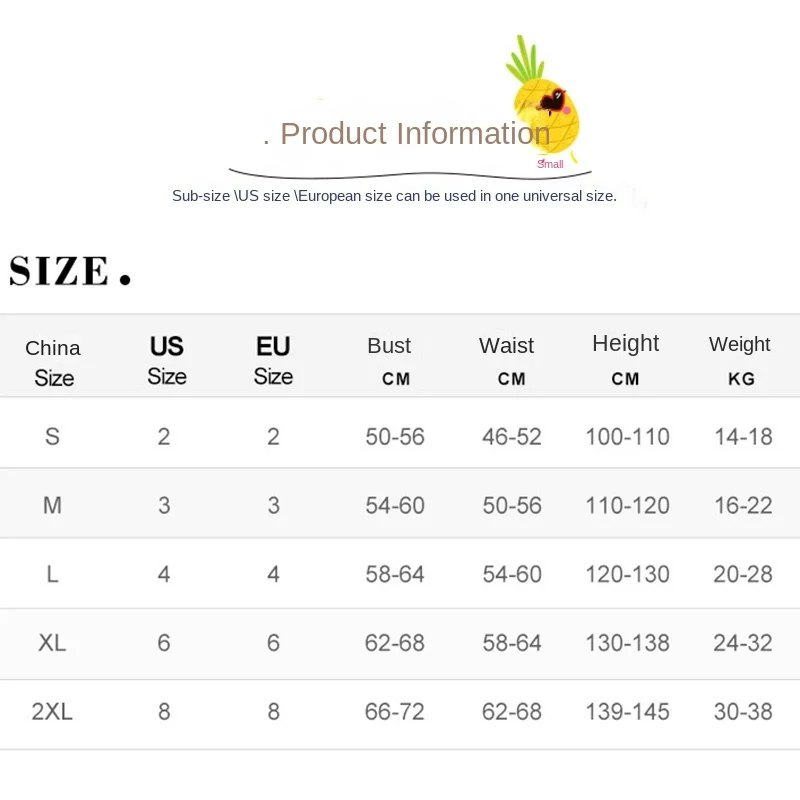Click the EU Size column header
Image resolution: width=800 pixels, height=800 pixels.
click(x=273, y=360)
